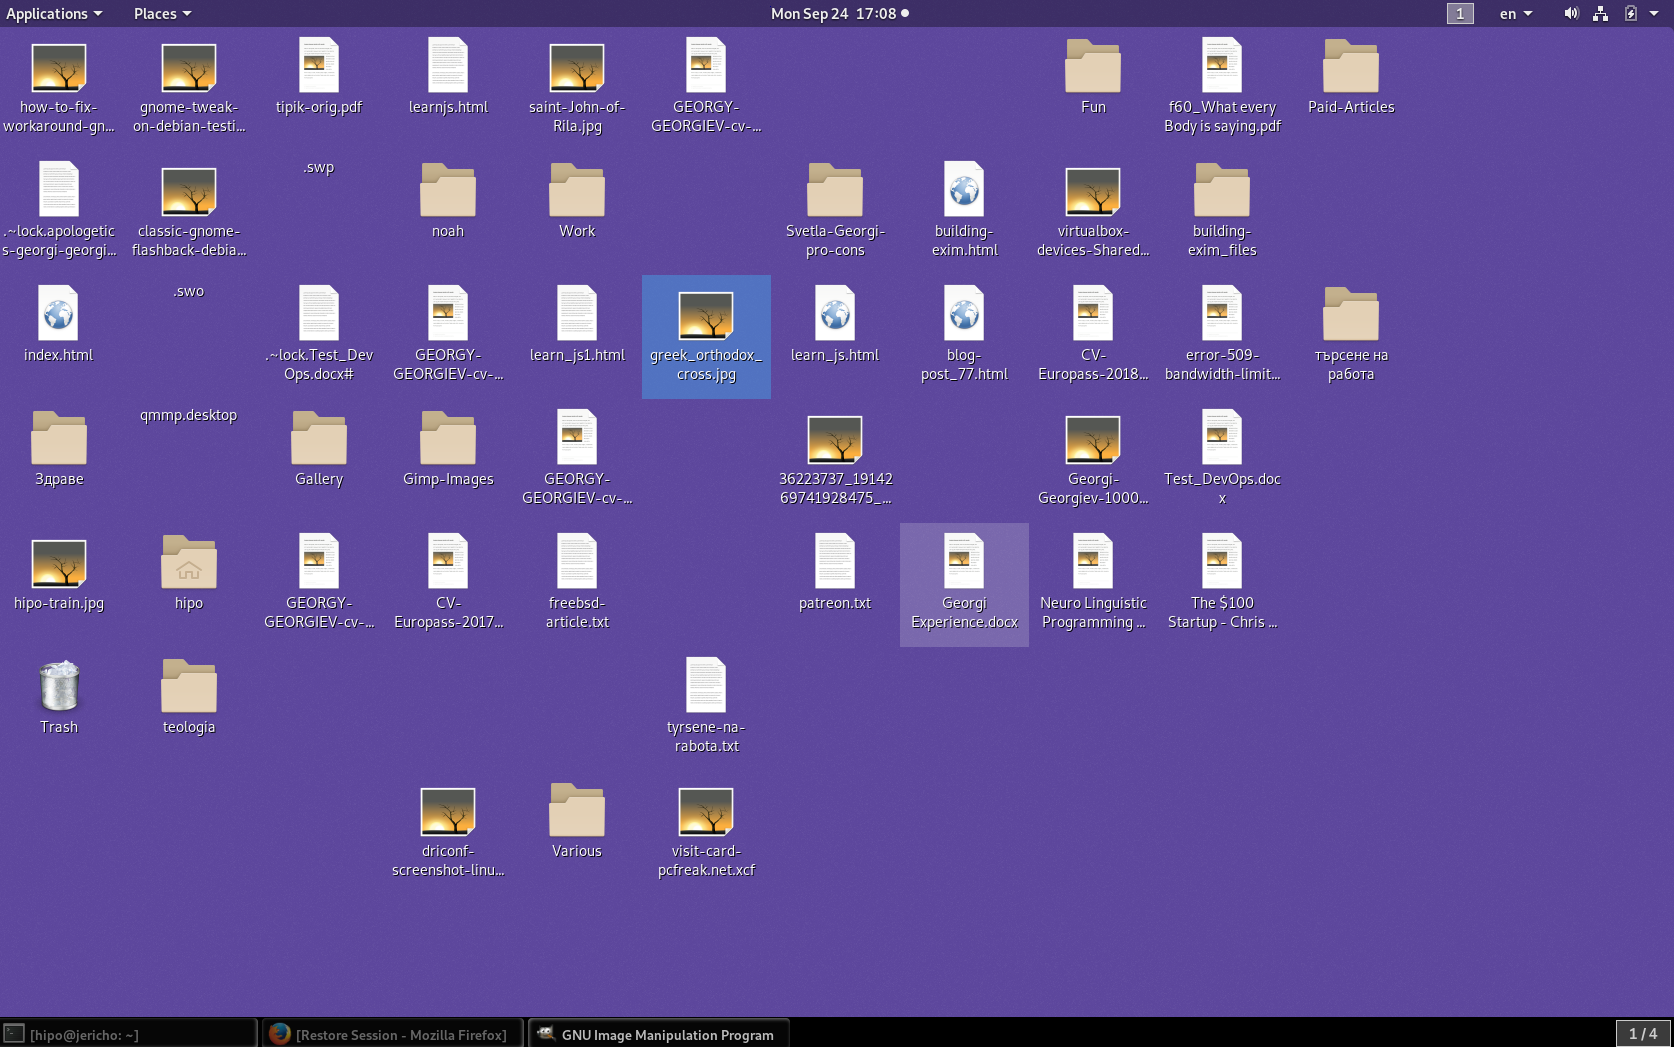Screen dimensions: 1674x1047
Task: Open the keyboard layout 'en' dropdown
Action: [x=1514, y=13]
